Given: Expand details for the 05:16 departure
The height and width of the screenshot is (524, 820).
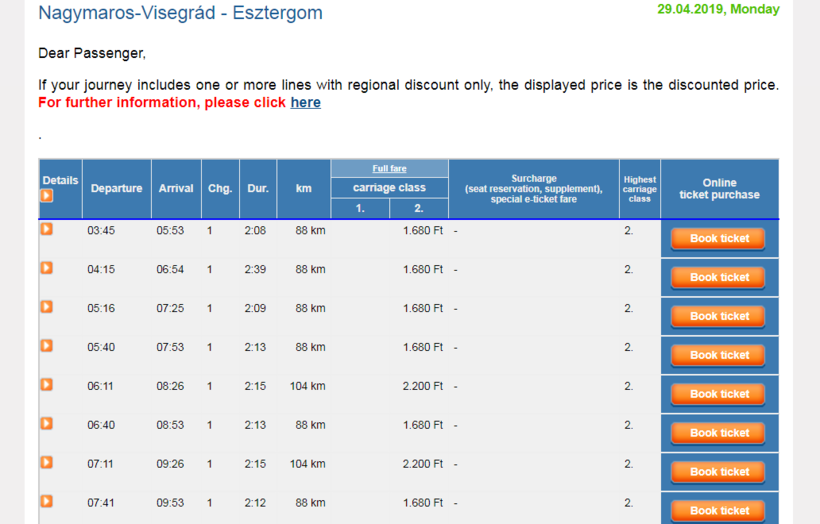Looking at the screenshot, I should pos(46,307).
